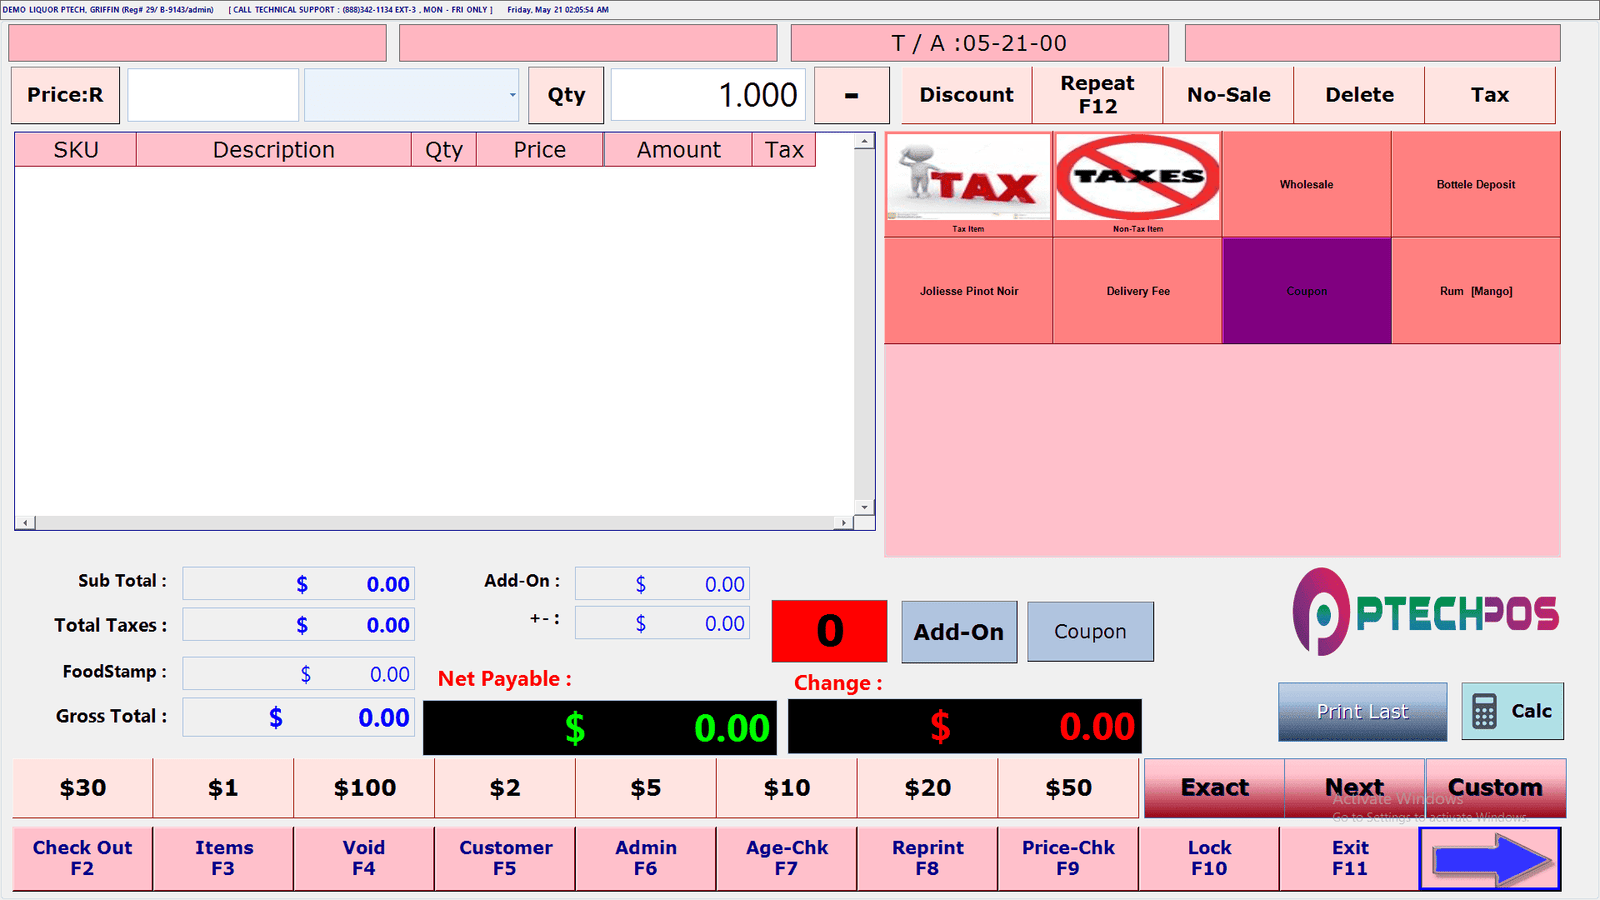Click Check Out F2
The width and height of the screenshot is (1600, 900).
[x=82, y=858]
